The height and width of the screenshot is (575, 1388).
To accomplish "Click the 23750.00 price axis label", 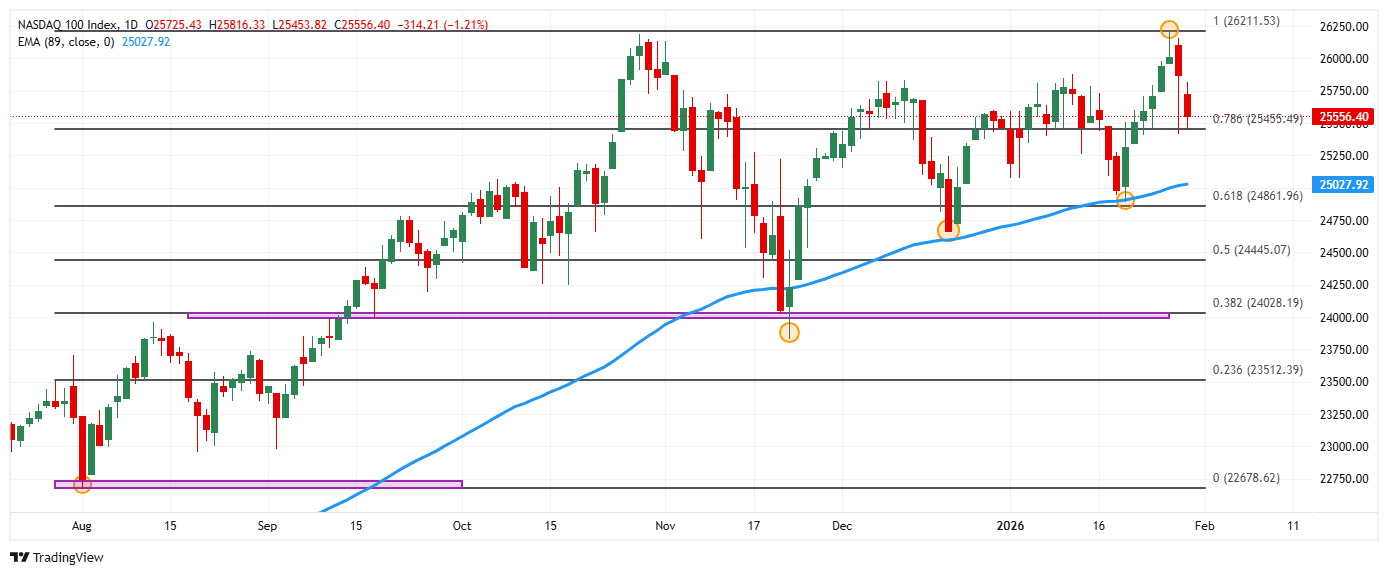I will pos(1346,350).
